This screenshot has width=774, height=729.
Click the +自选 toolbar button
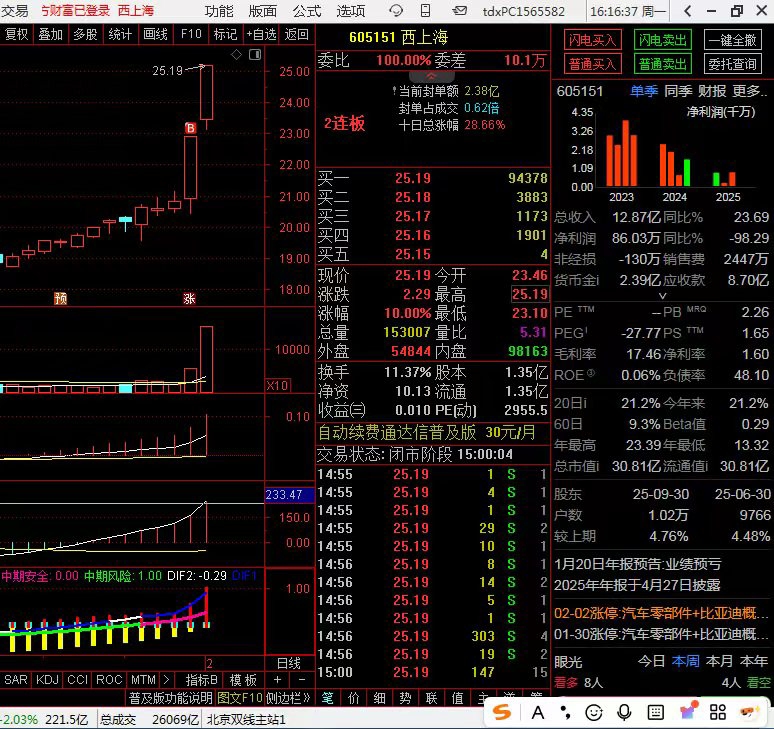261,34
